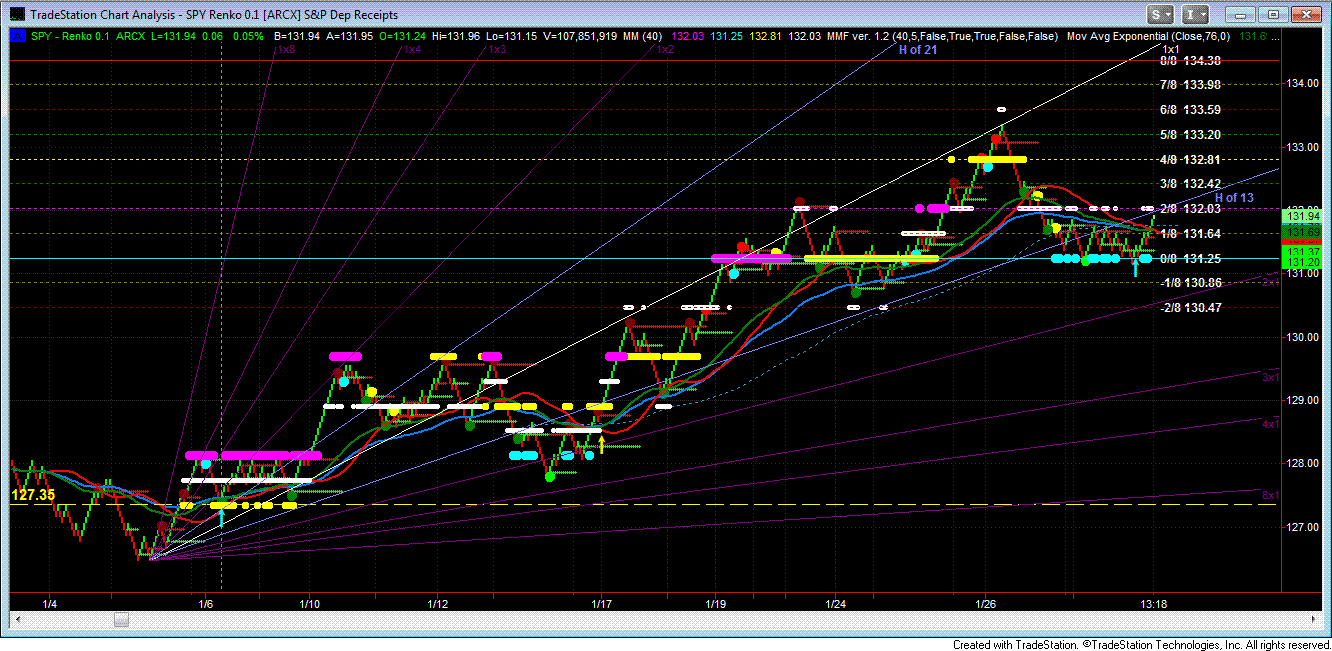
Task: Click the '3/8 132.42' Murrey level label
Action: pyautogui.click(x=1190, y=184)
